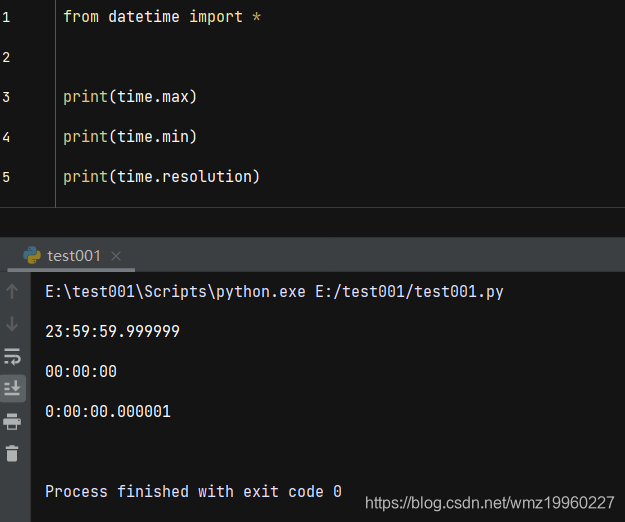Clear console with the trash icon
The width and height of the screenshot is (625, 522).
click(12, 453)
